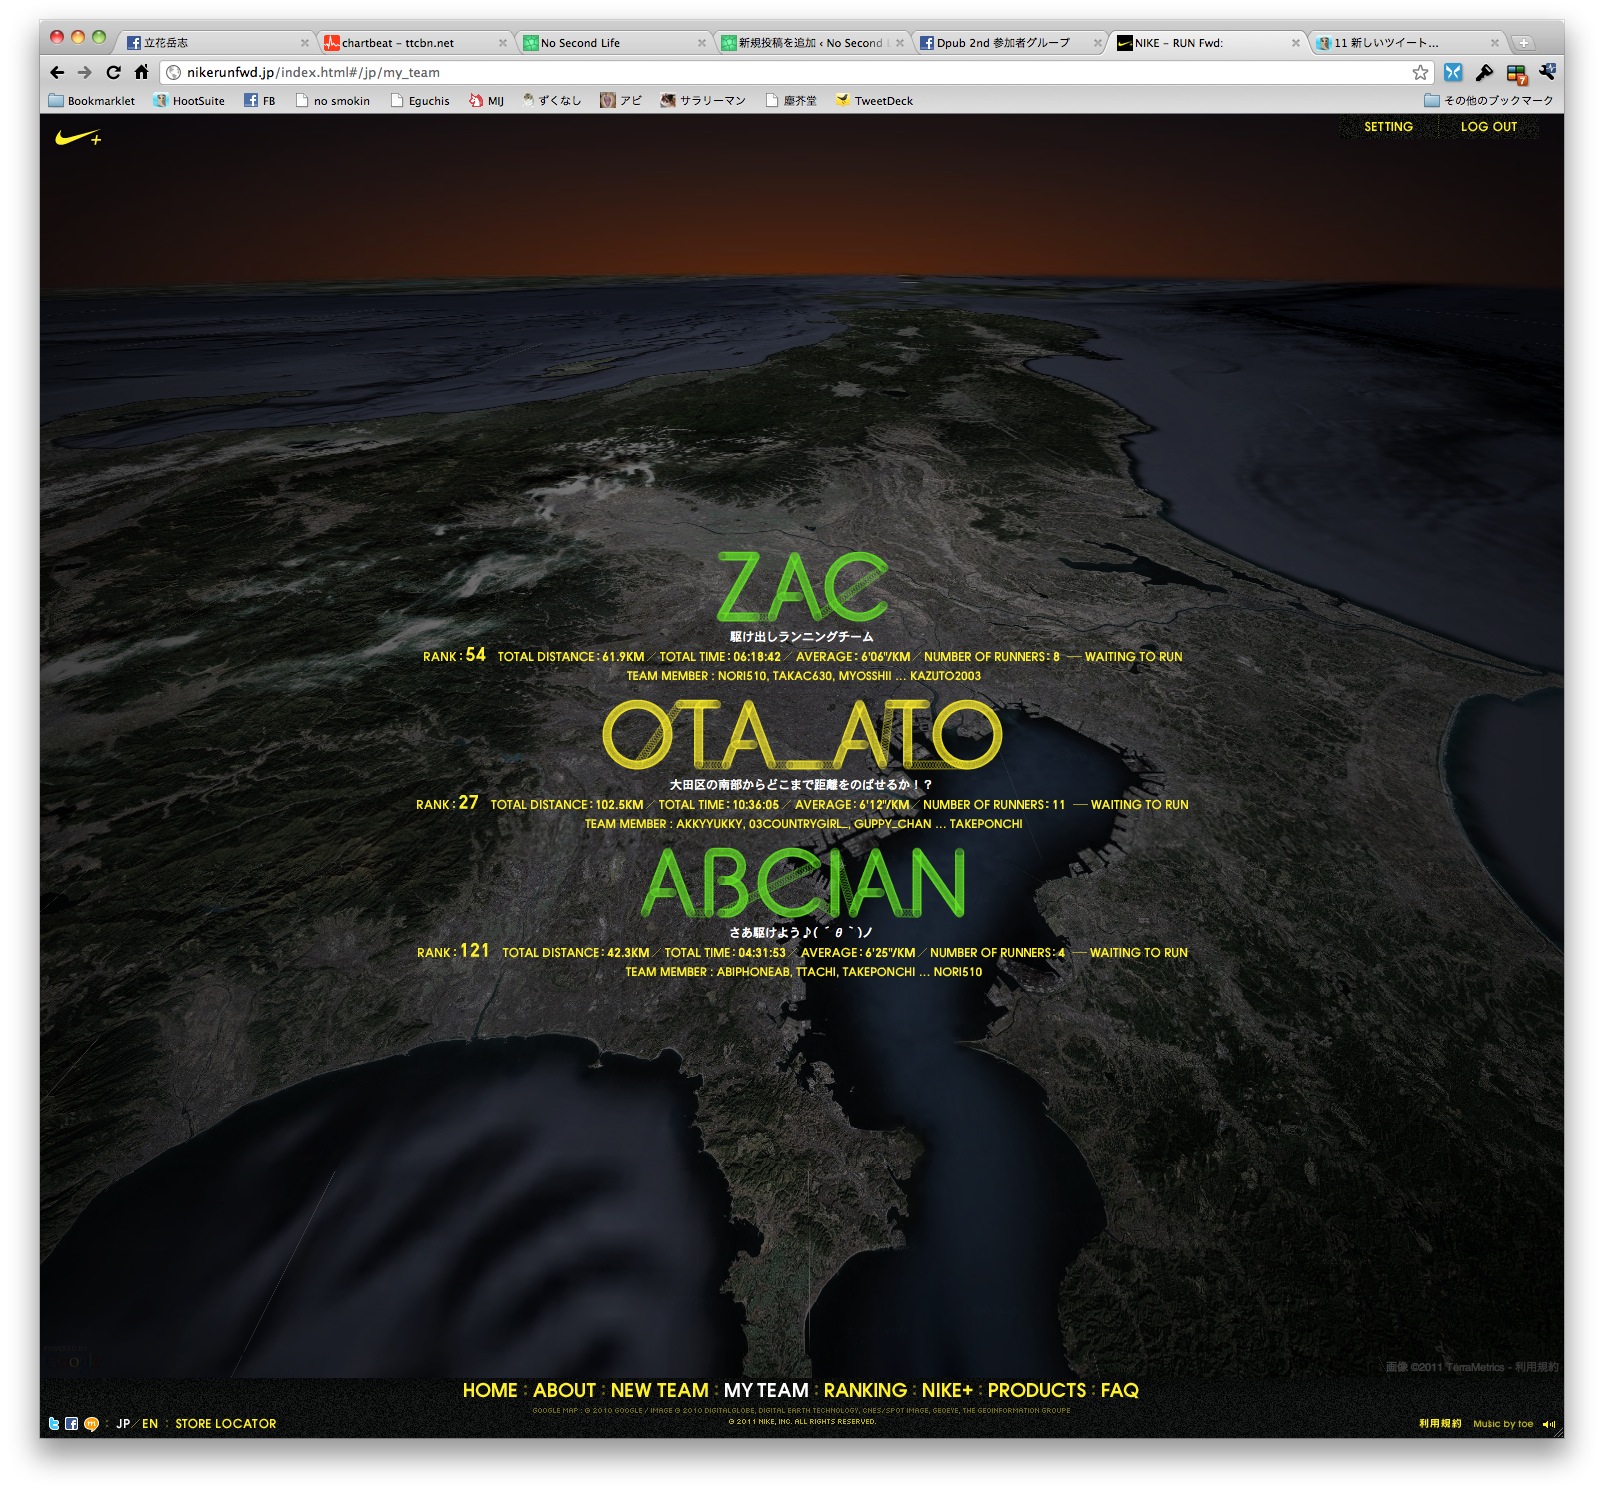Image resolution: width=1604 pixels, height=1498 pixels.
Task: Open the browser home page icon
Action: [141, 72]
